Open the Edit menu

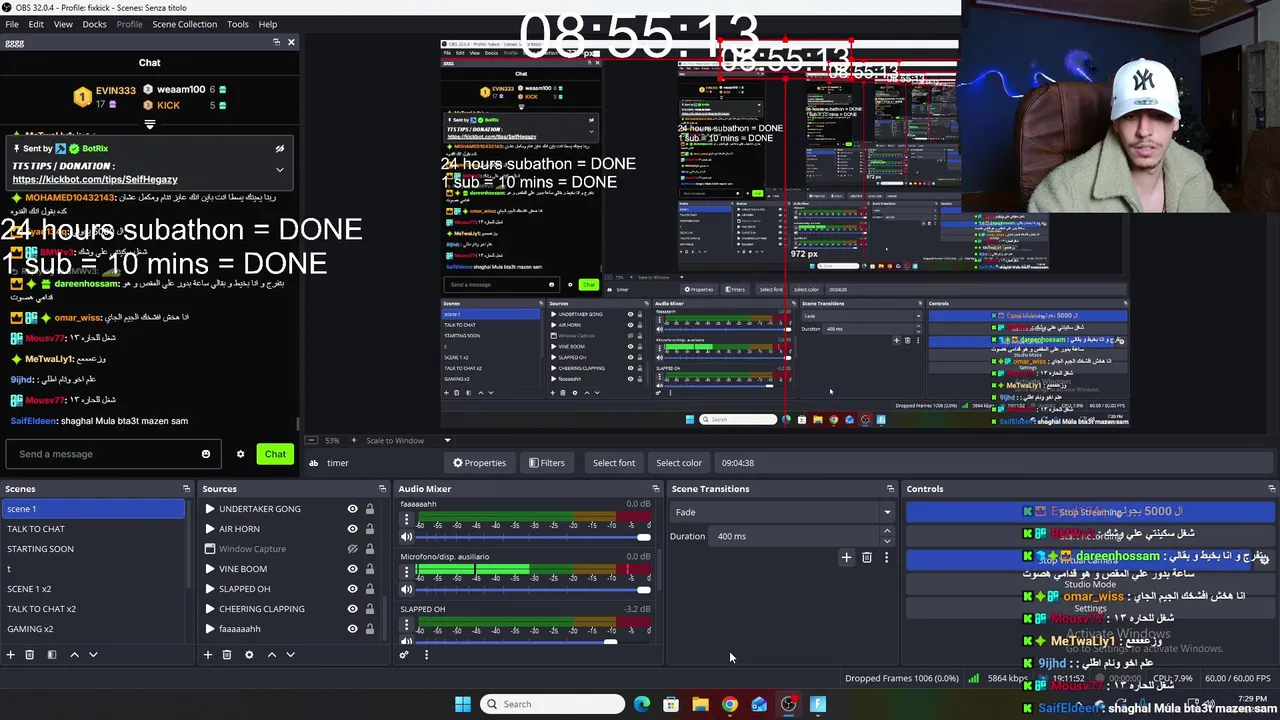point(36,24)
